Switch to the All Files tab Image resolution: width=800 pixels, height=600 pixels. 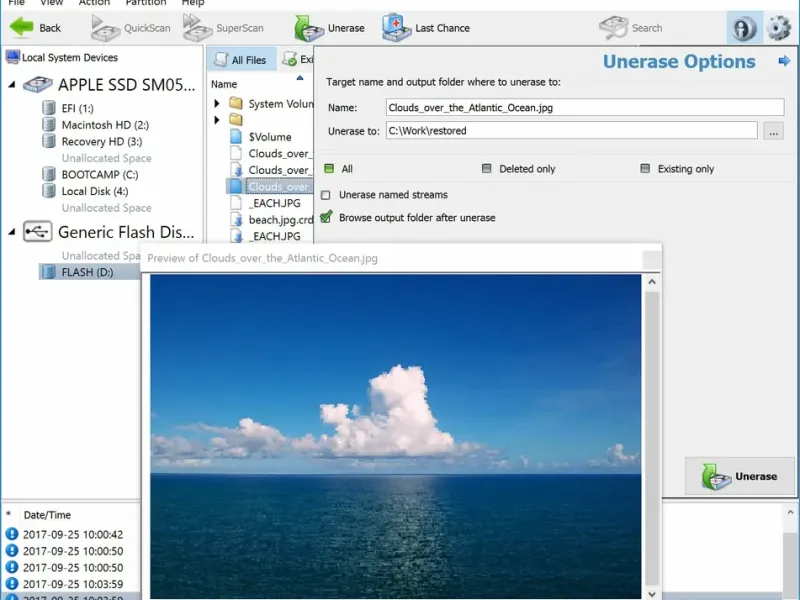pyautogui.click(x=240, y=60)
